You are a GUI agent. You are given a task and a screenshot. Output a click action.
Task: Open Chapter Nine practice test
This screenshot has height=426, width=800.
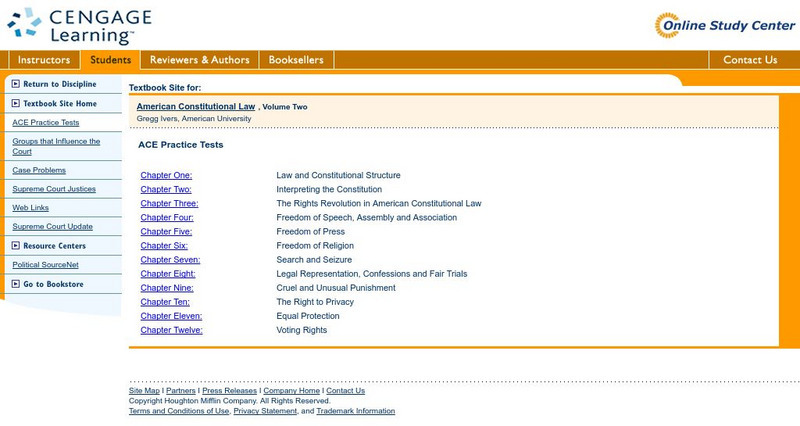point(167,288)
